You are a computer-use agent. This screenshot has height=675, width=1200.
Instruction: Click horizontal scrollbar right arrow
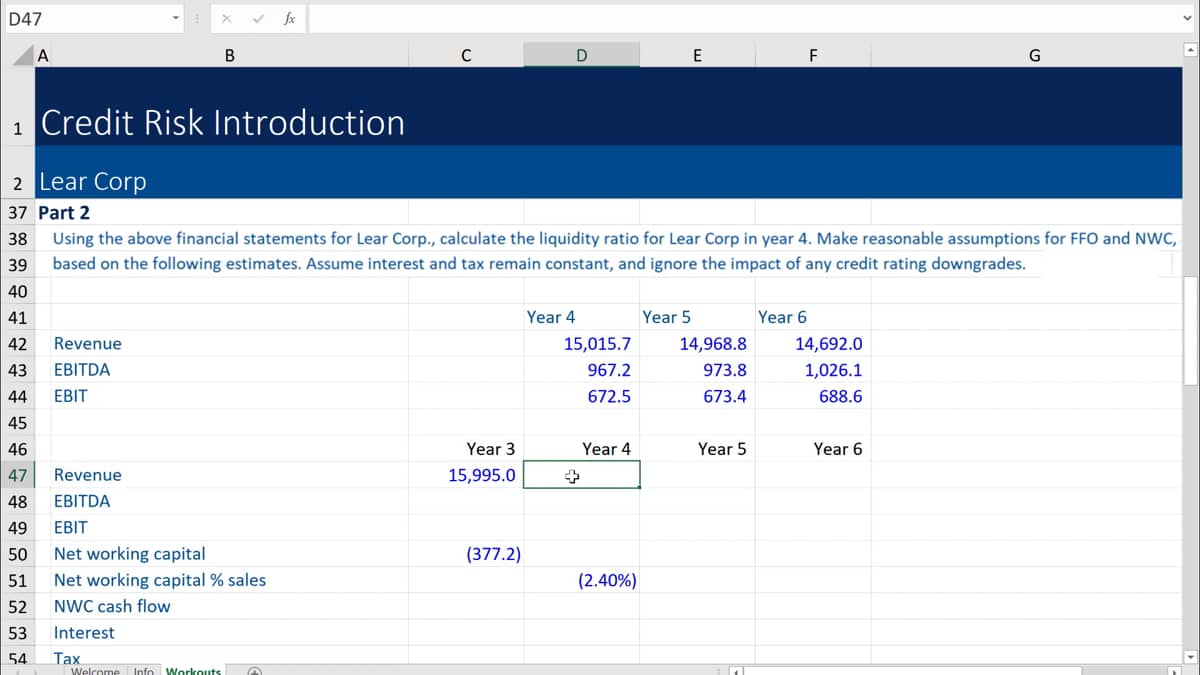pos(1176,670)
